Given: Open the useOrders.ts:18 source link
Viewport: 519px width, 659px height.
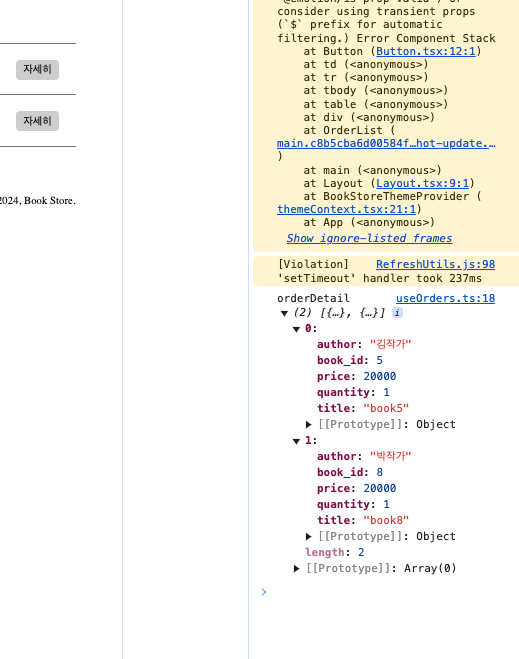Looking at the screenshot, I should [445, 298].
